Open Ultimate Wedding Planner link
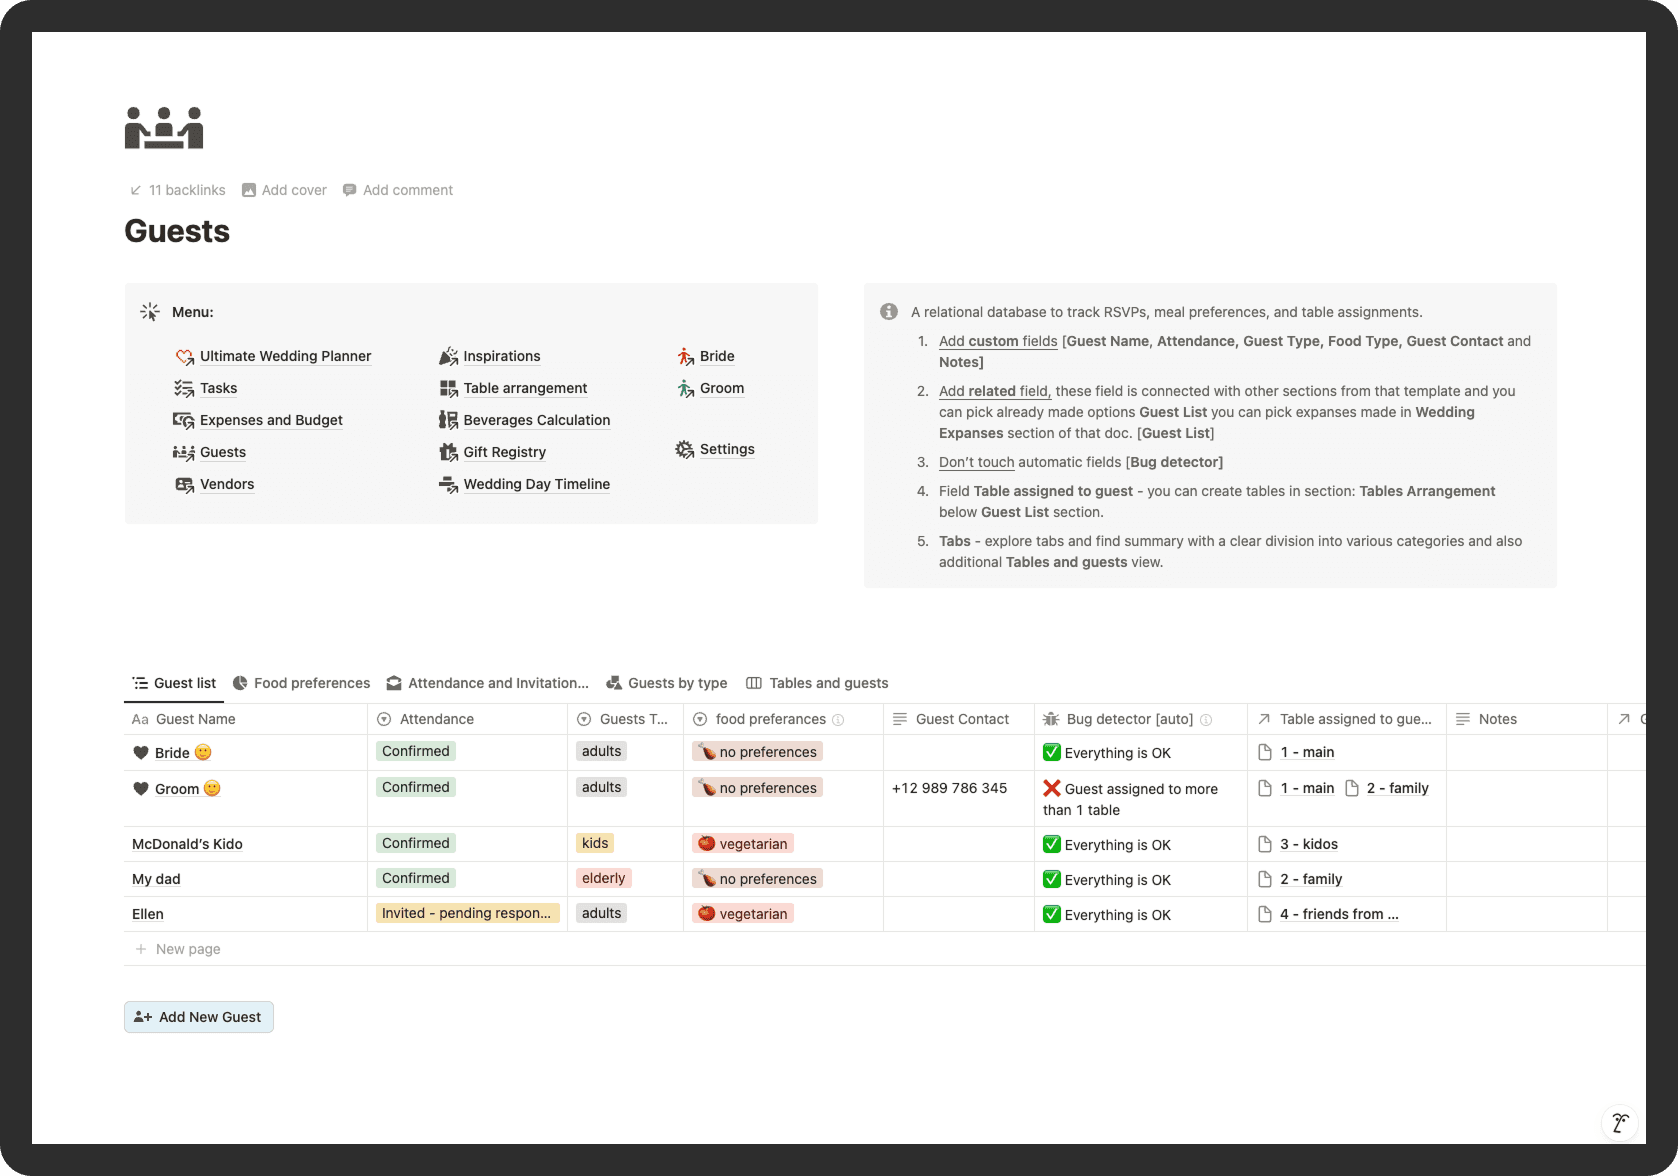This screenshot has width=1678, height=1176. (x=285, y=356)
